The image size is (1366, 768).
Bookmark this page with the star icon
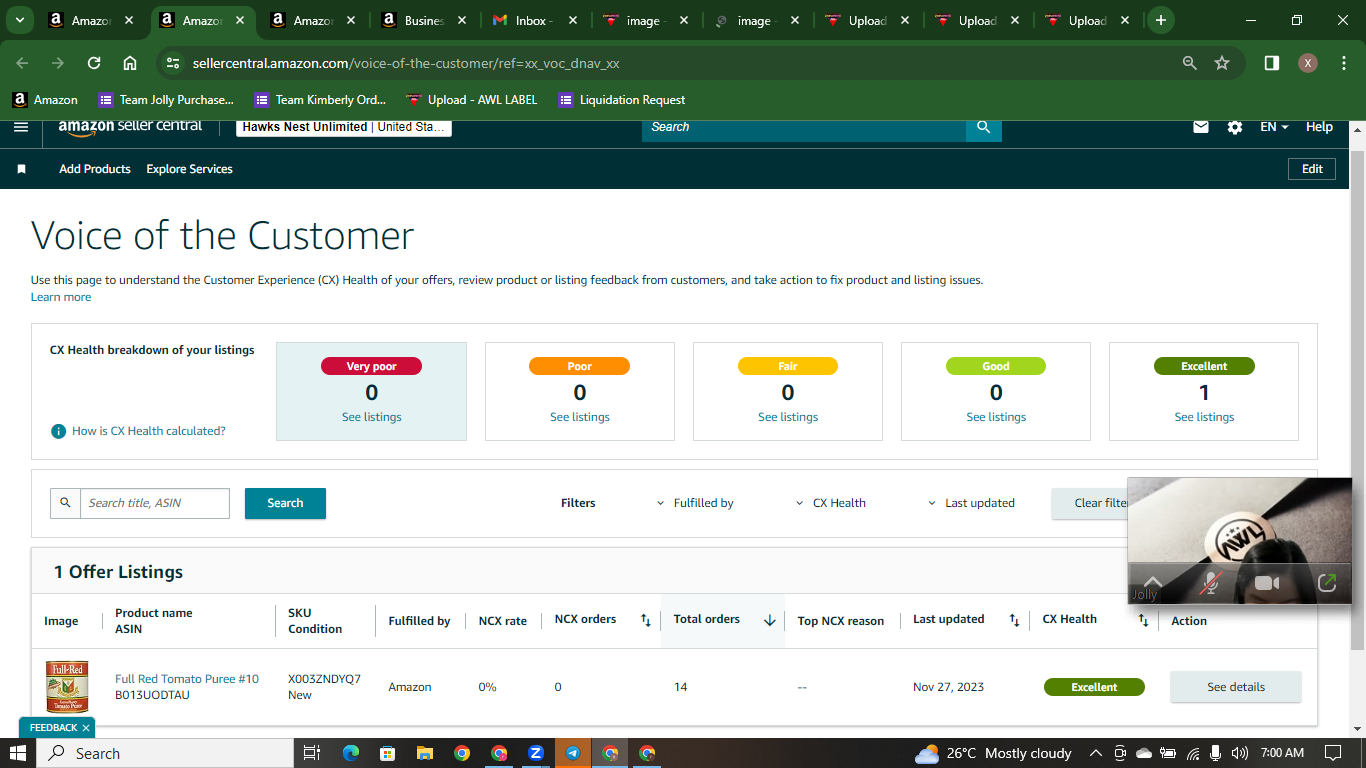click(1222, 63)
